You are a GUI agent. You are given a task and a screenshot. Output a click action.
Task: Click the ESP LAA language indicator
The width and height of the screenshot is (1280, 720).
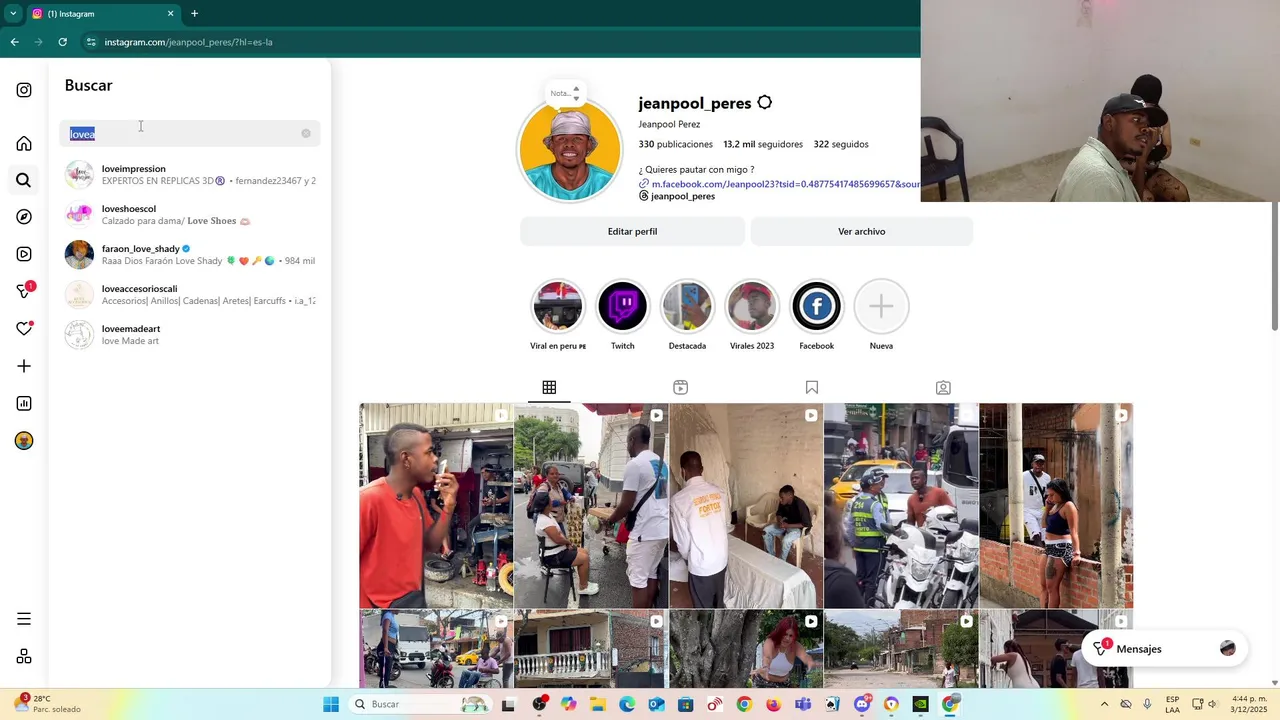[x=1173, y=704]
